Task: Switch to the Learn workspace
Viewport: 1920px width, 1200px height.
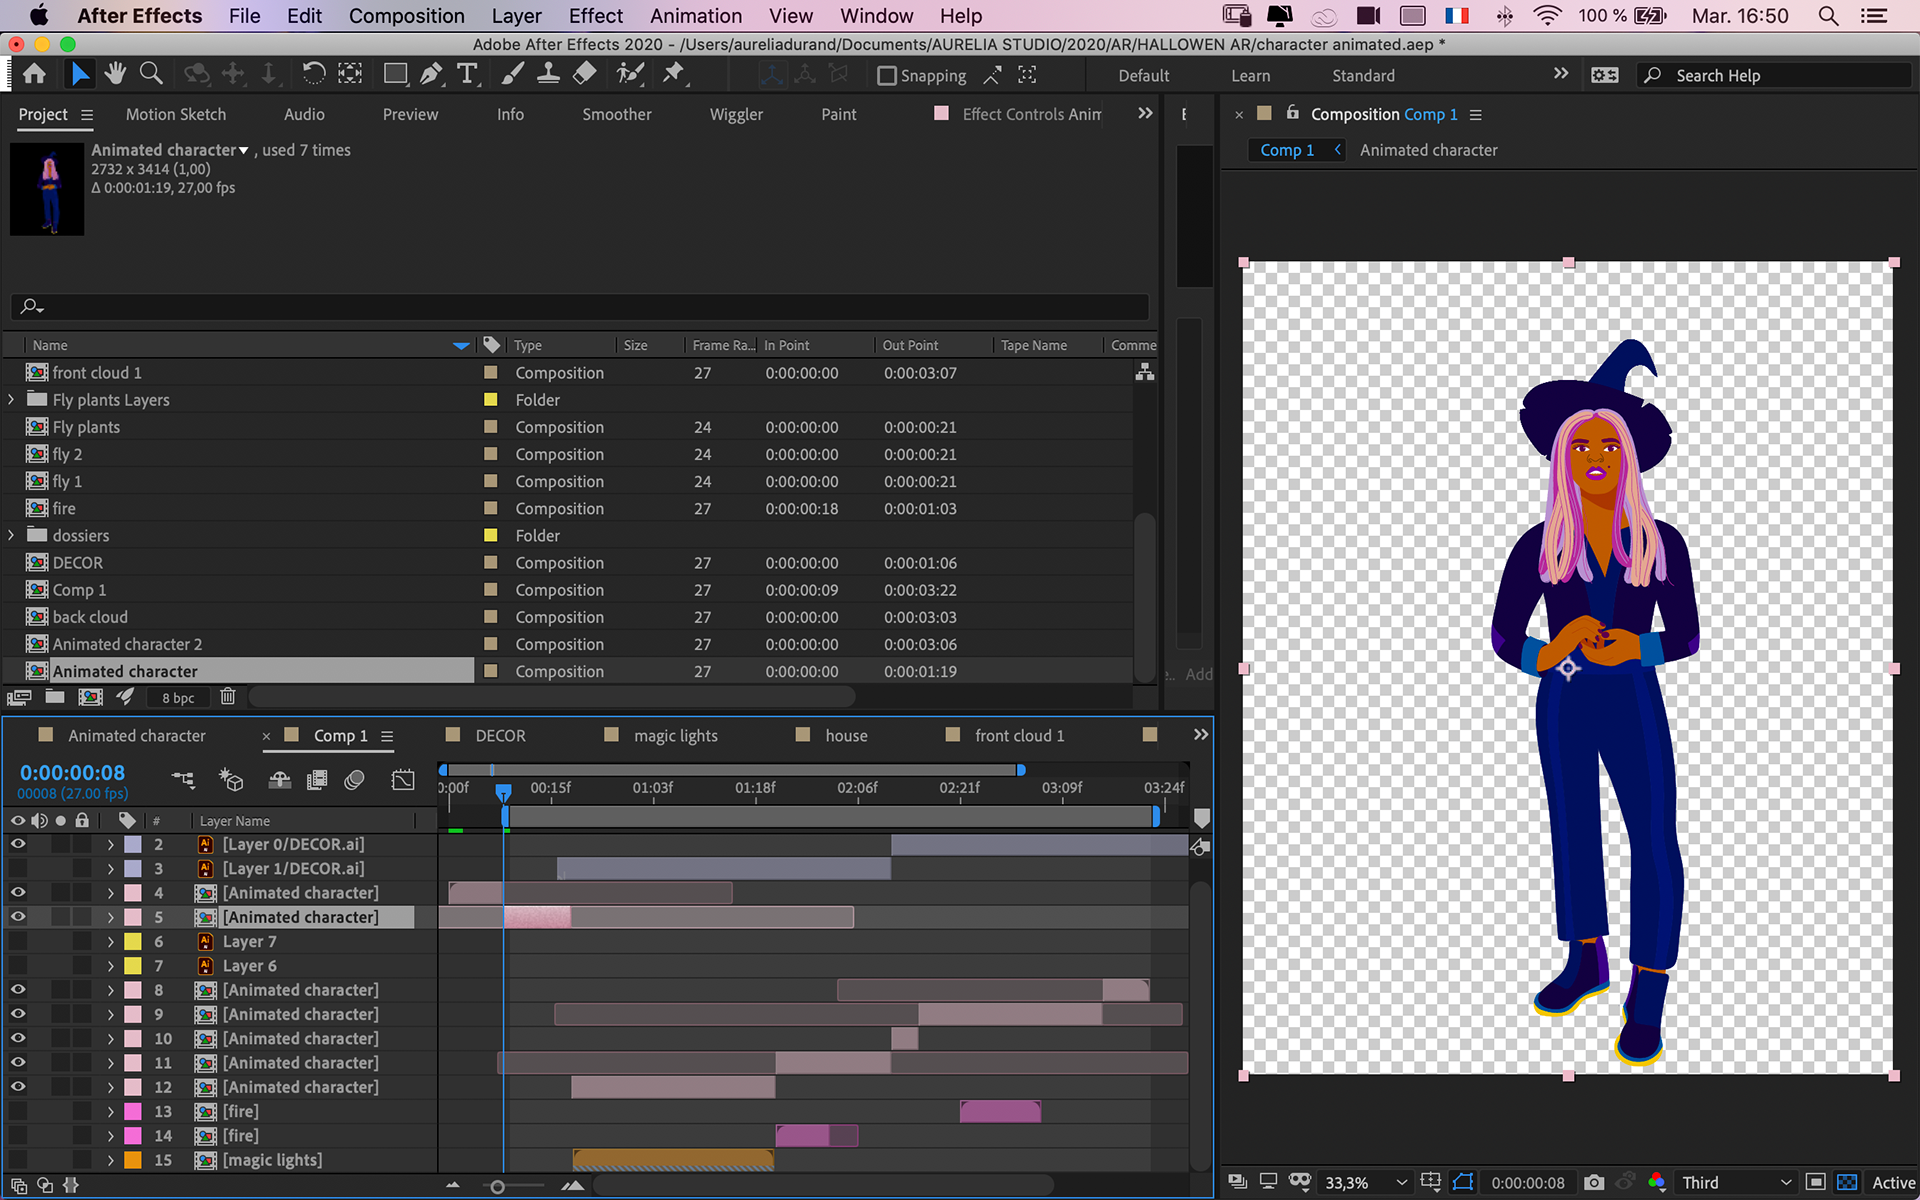Action: click(1250, 76)
